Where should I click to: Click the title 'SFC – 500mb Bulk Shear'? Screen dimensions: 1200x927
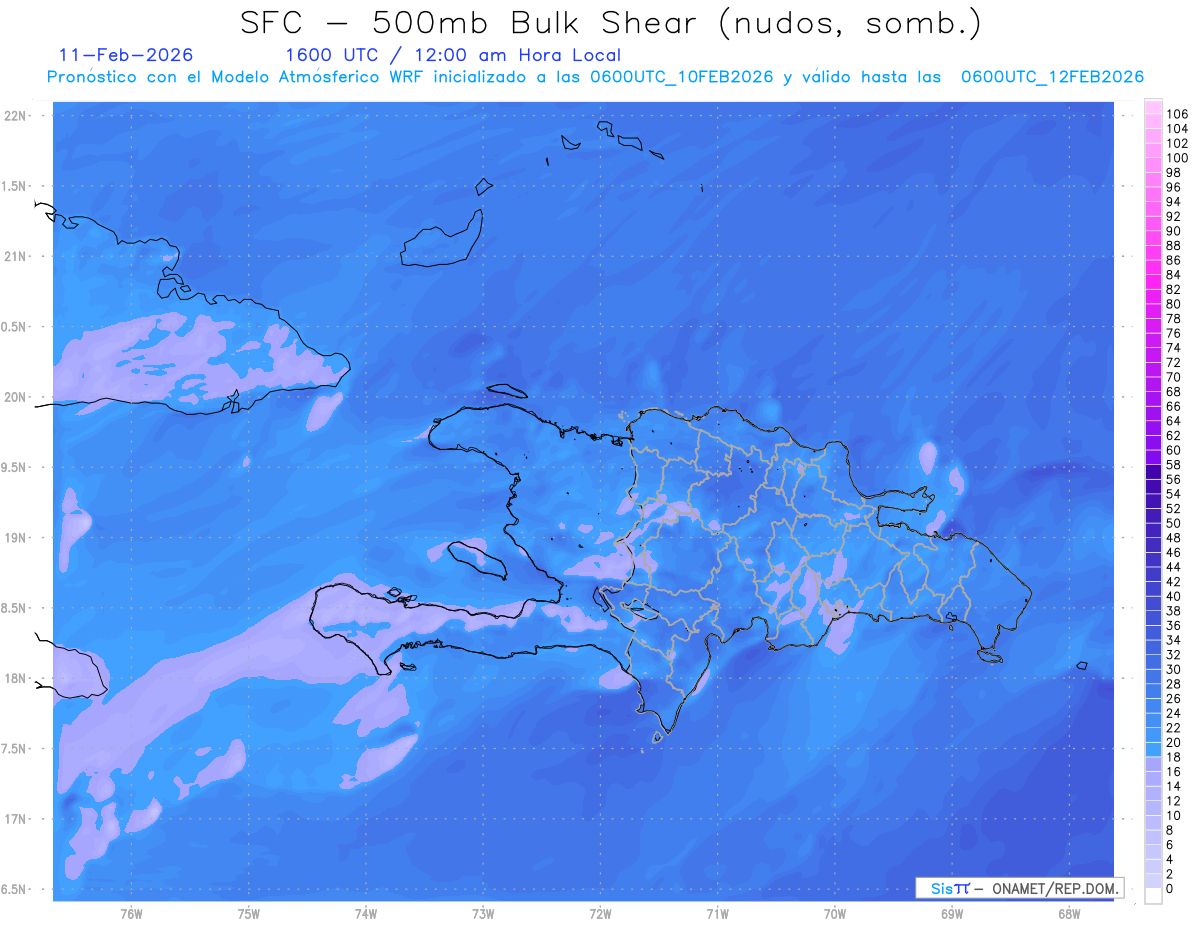474,23
